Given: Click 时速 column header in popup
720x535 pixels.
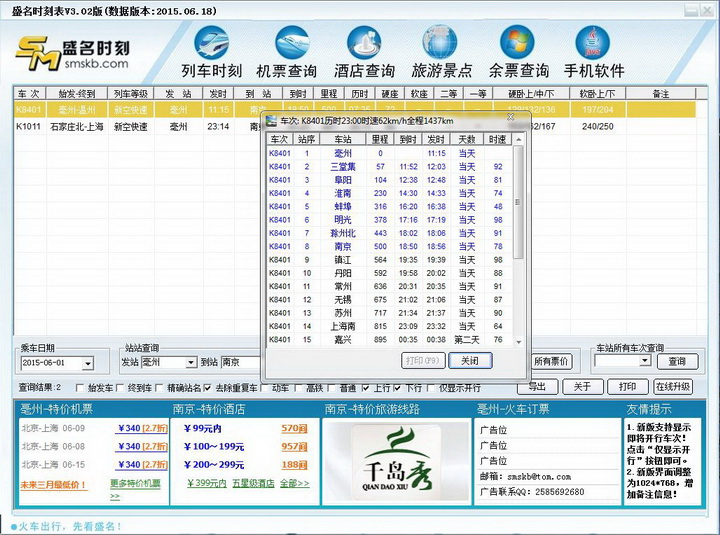Looking at the screenshot, I should click(497, 139).
